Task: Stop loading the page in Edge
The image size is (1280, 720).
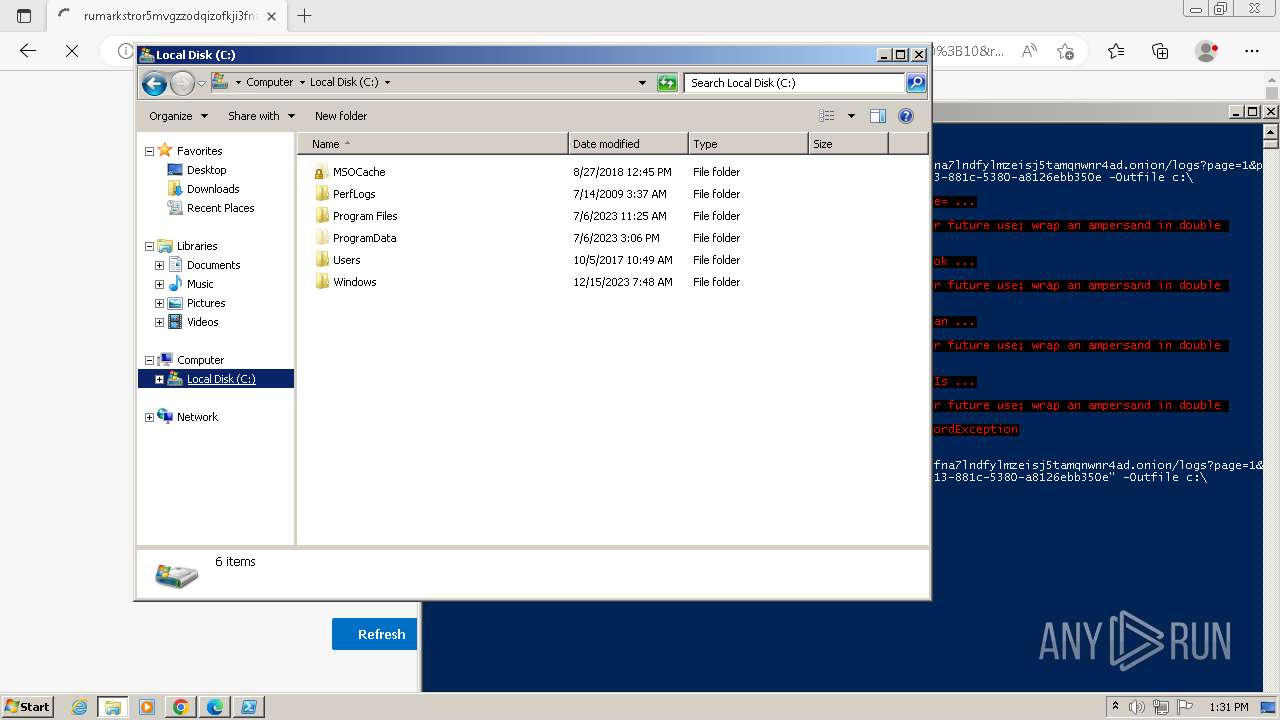Action: pyautogui.click(x=72, y=50)
